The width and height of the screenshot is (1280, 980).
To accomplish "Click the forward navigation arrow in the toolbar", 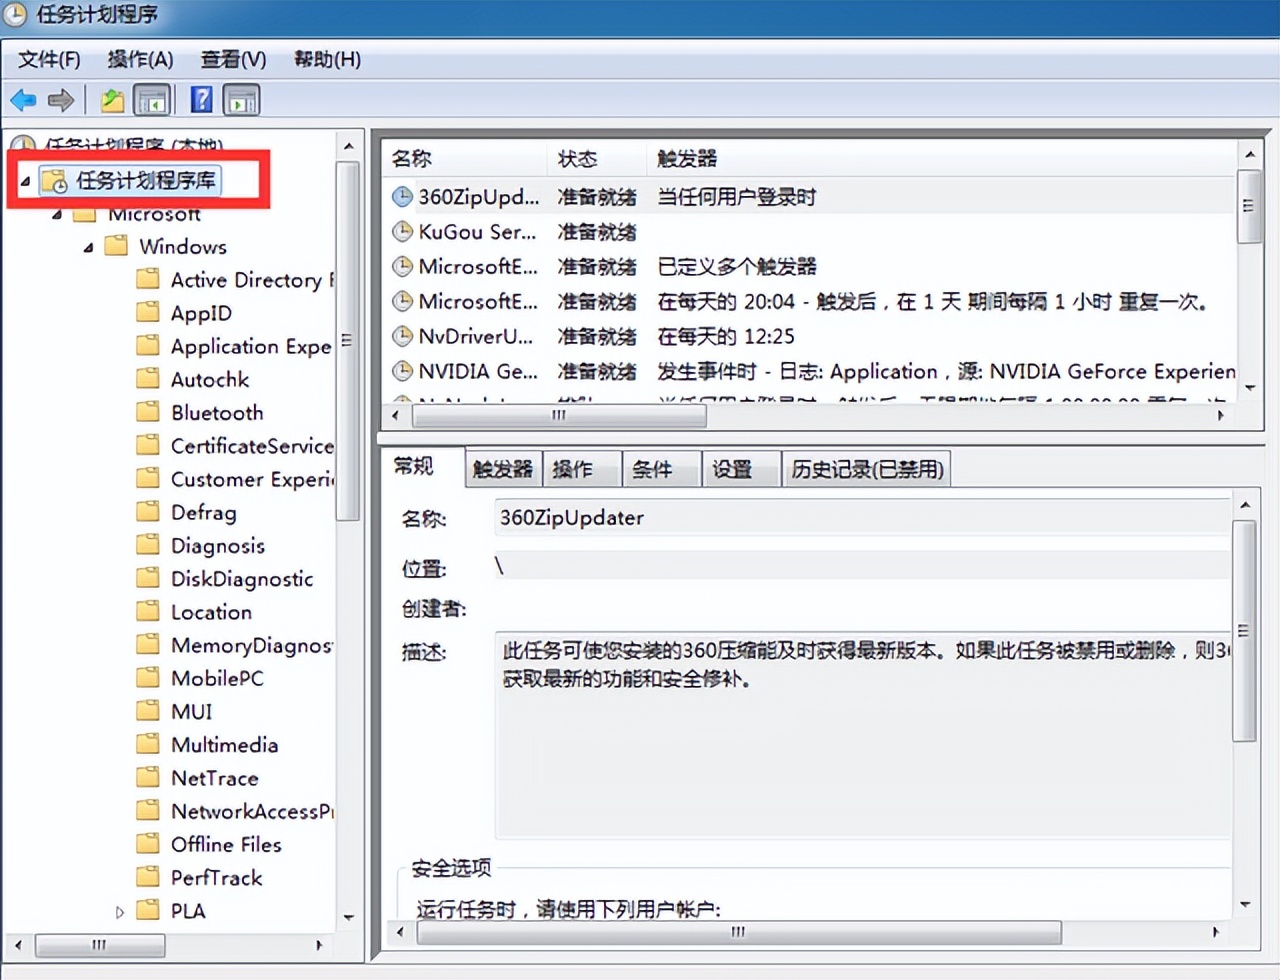I will (60, 99).
